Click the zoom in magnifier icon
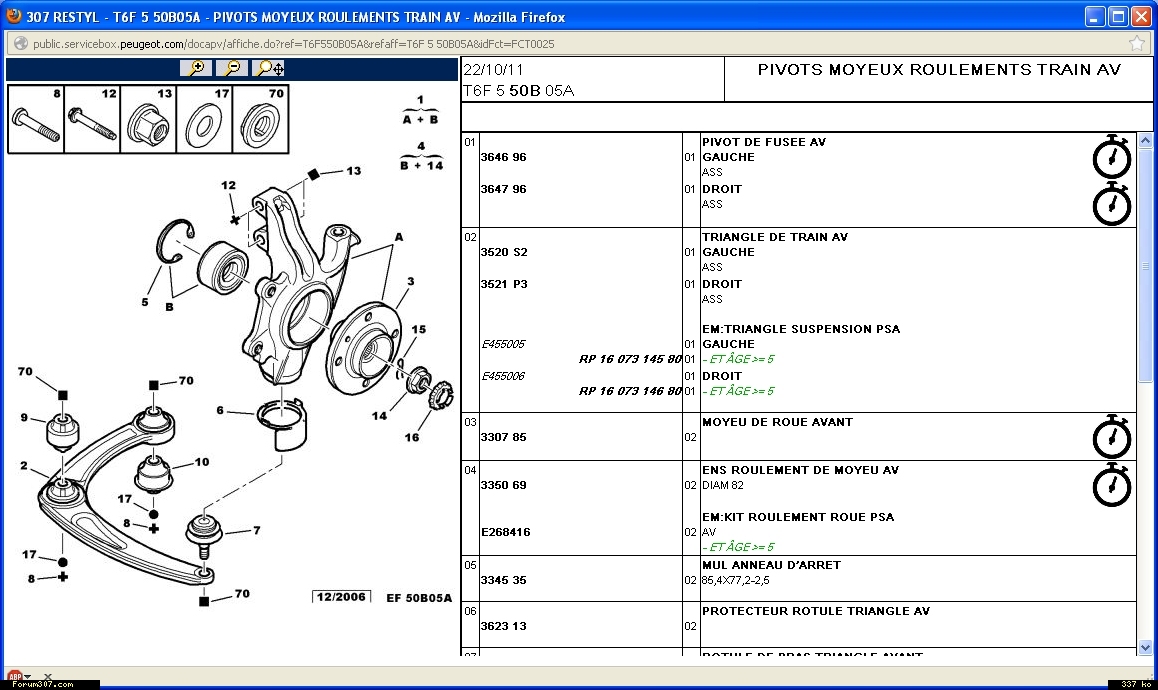This screenshot has width=1158, height=690. [x=197, y=68]
